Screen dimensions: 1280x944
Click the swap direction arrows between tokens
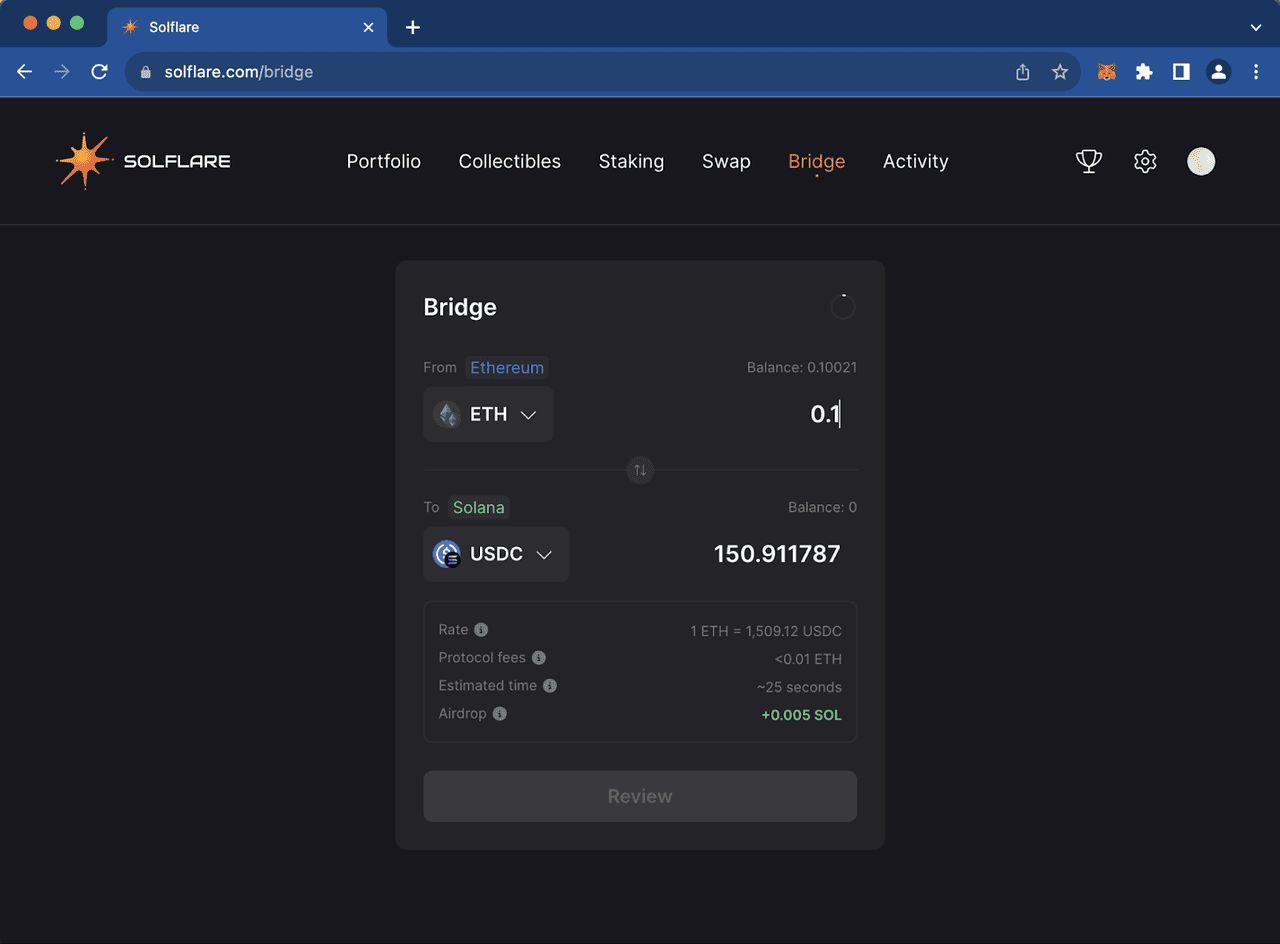point(640,470)
